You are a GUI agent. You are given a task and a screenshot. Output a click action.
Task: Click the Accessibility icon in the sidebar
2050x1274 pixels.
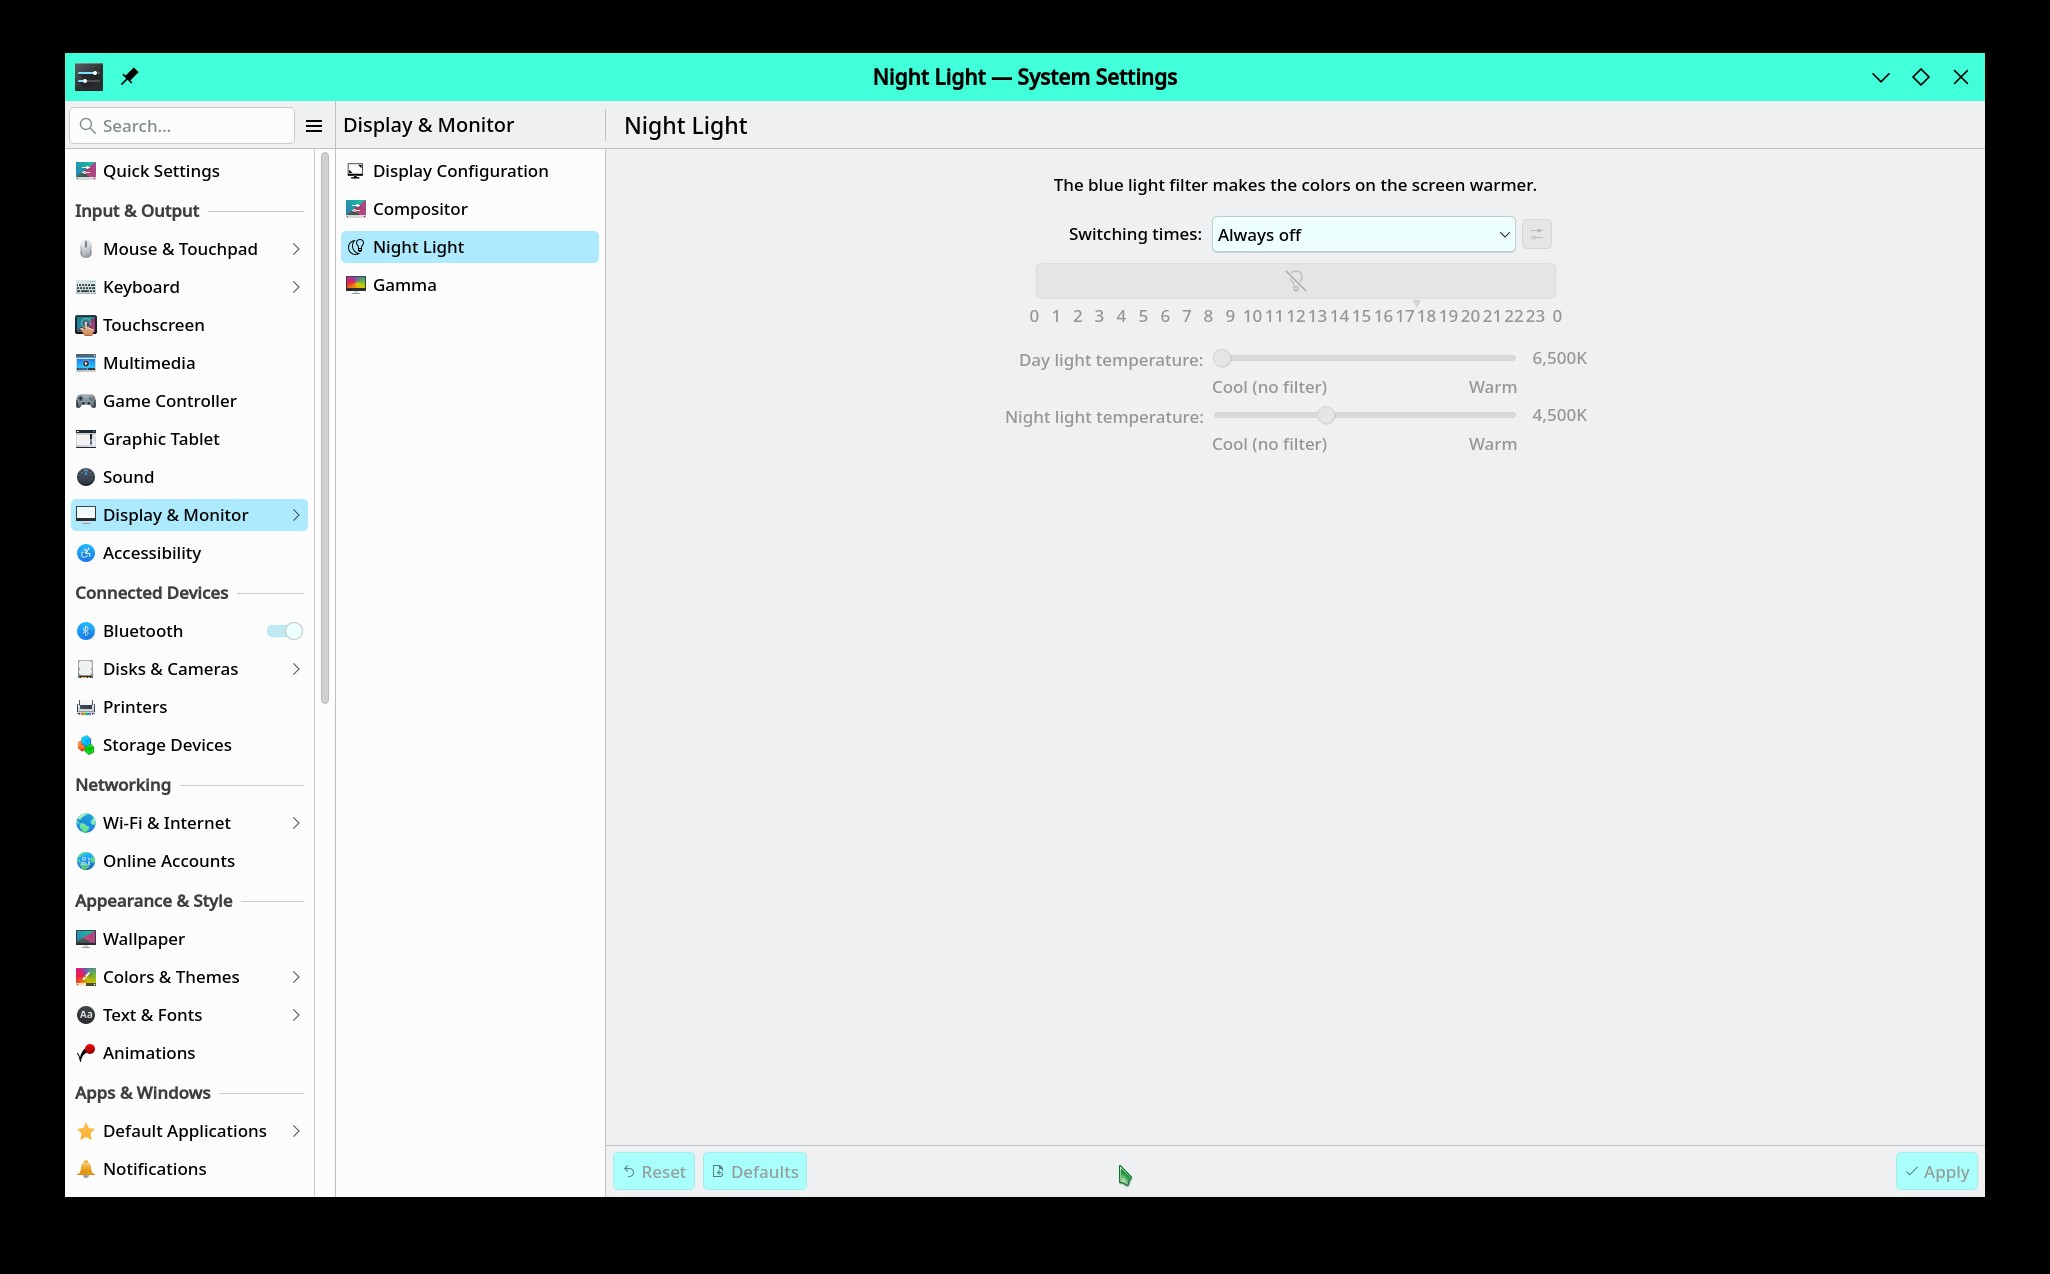point(86,553)
